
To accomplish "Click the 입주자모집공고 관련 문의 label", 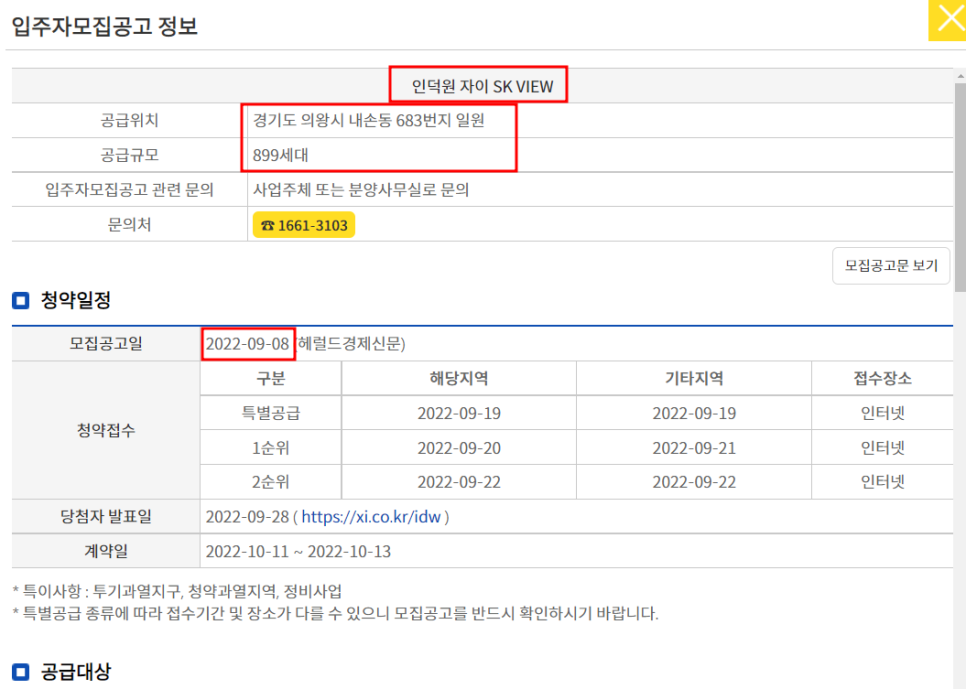I will [x=129, y=190].
